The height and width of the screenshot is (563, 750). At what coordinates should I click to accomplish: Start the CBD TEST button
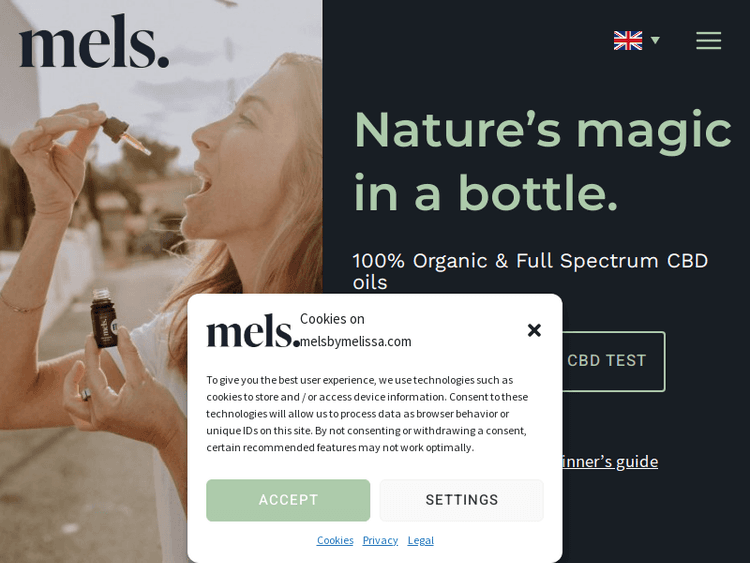coord(613,361)
